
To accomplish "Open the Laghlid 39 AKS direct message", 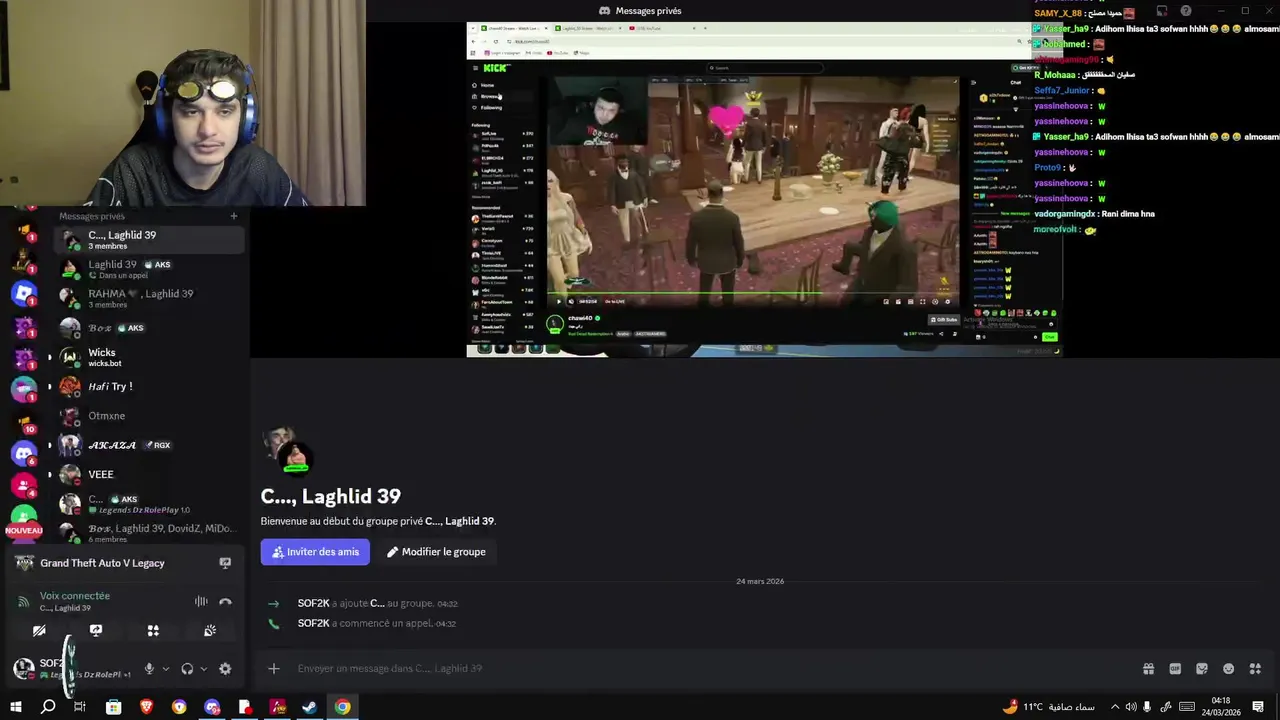I will [x=150, y=269].
